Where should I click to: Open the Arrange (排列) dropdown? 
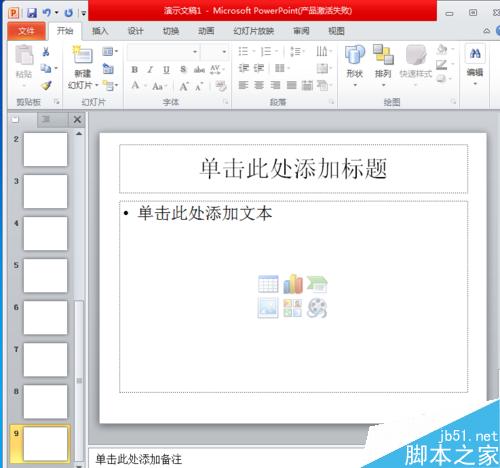tap(383, 66)
